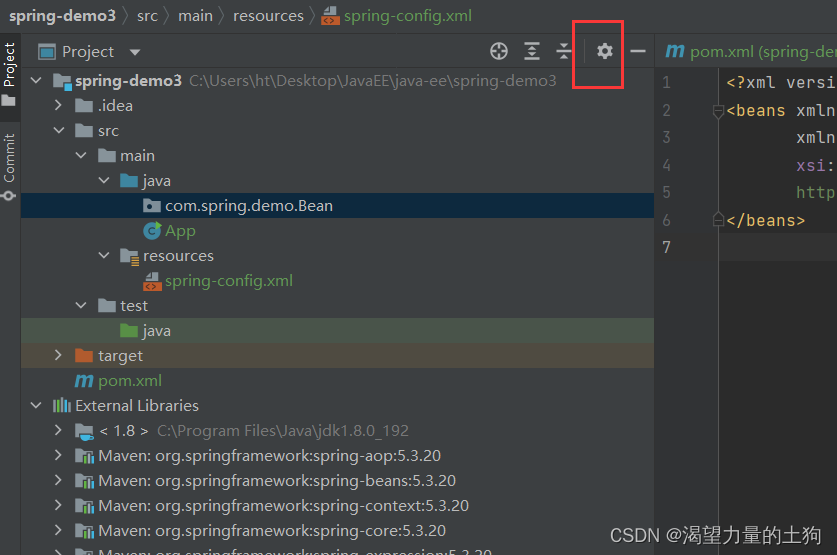
Task: Expand the spring-context Maven library
Action: tap(58, 505)
